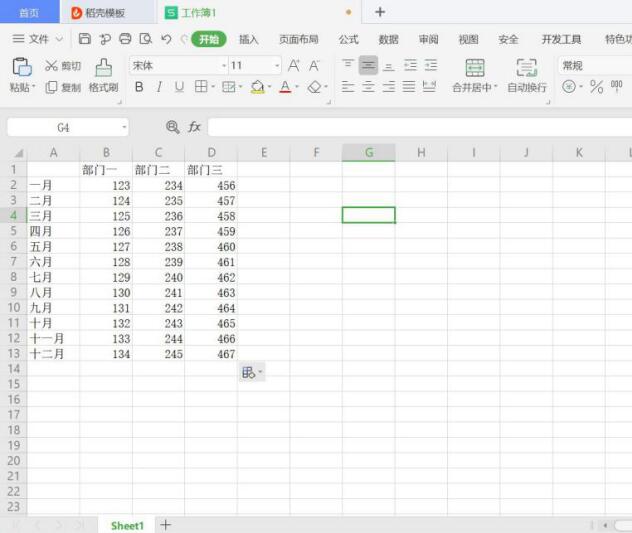This screenshot has width=632, height=533.
Task: Open the 插入 ribbon tab
Action: pyautogui.click(x=249, y=39)
